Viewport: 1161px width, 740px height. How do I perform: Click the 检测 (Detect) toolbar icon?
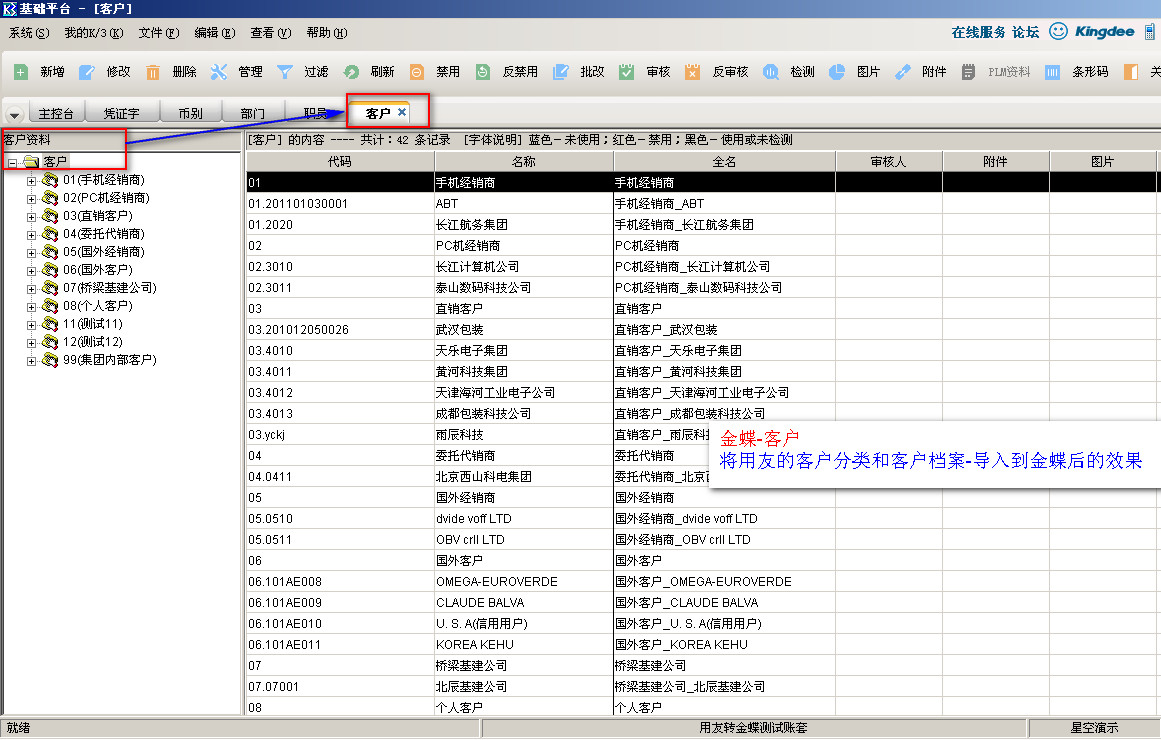click(771, 72)
